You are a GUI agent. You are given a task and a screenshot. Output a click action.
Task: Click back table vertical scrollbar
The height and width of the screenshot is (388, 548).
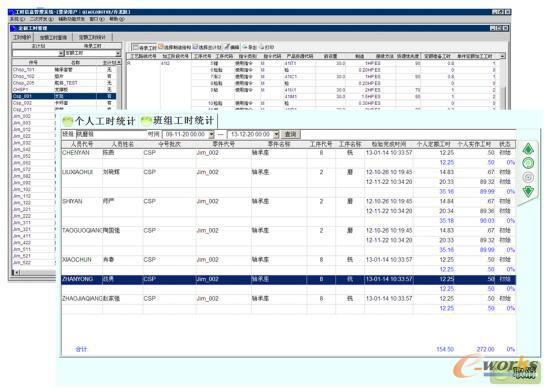pos(503,84)
